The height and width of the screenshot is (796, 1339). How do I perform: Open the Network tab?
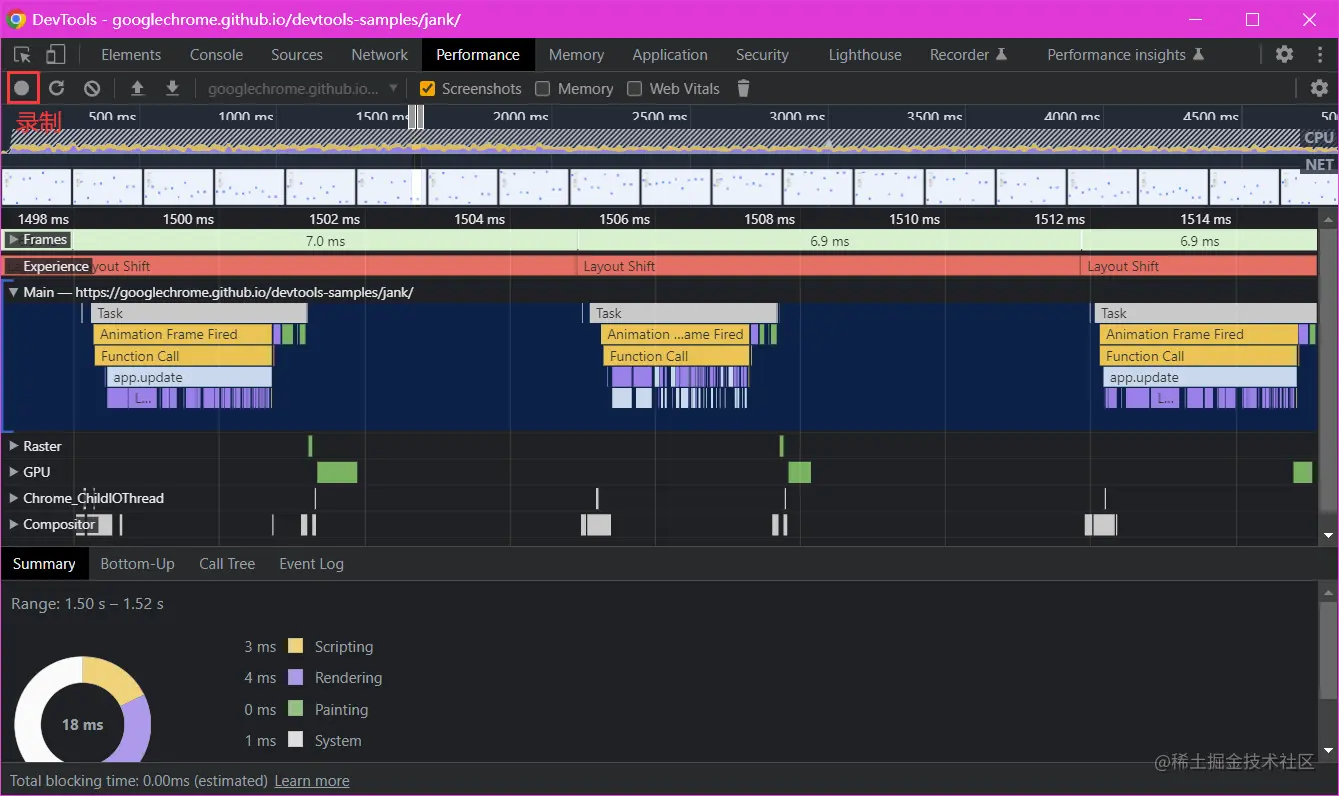(380, 54)
